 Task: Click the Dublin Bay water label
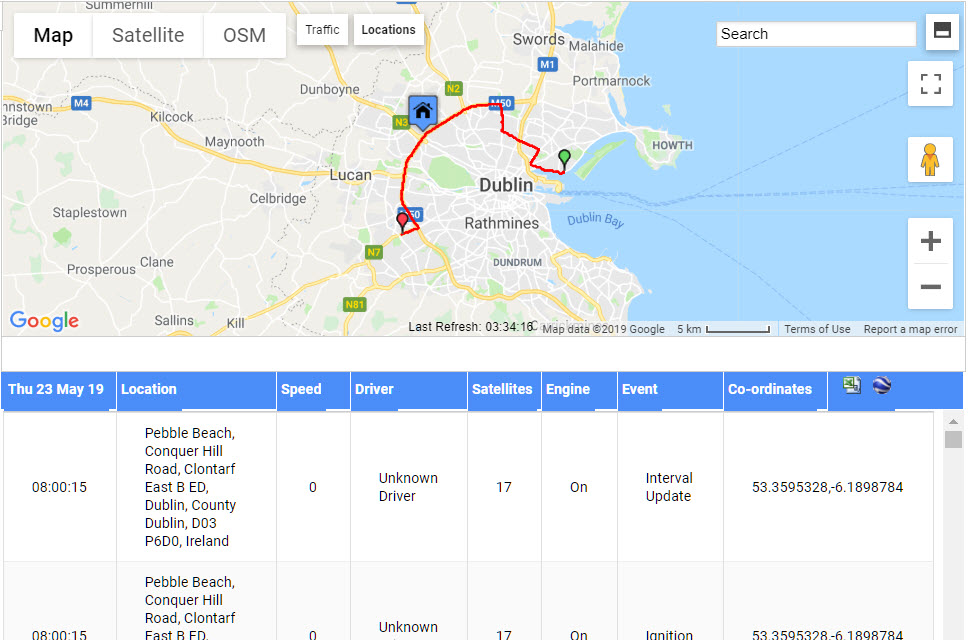[x=596, y=220]
